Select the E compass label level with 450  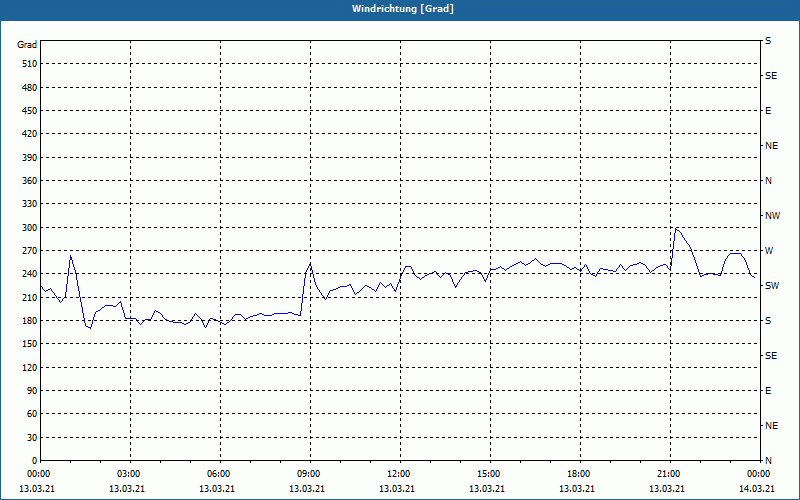click(768, 111)
